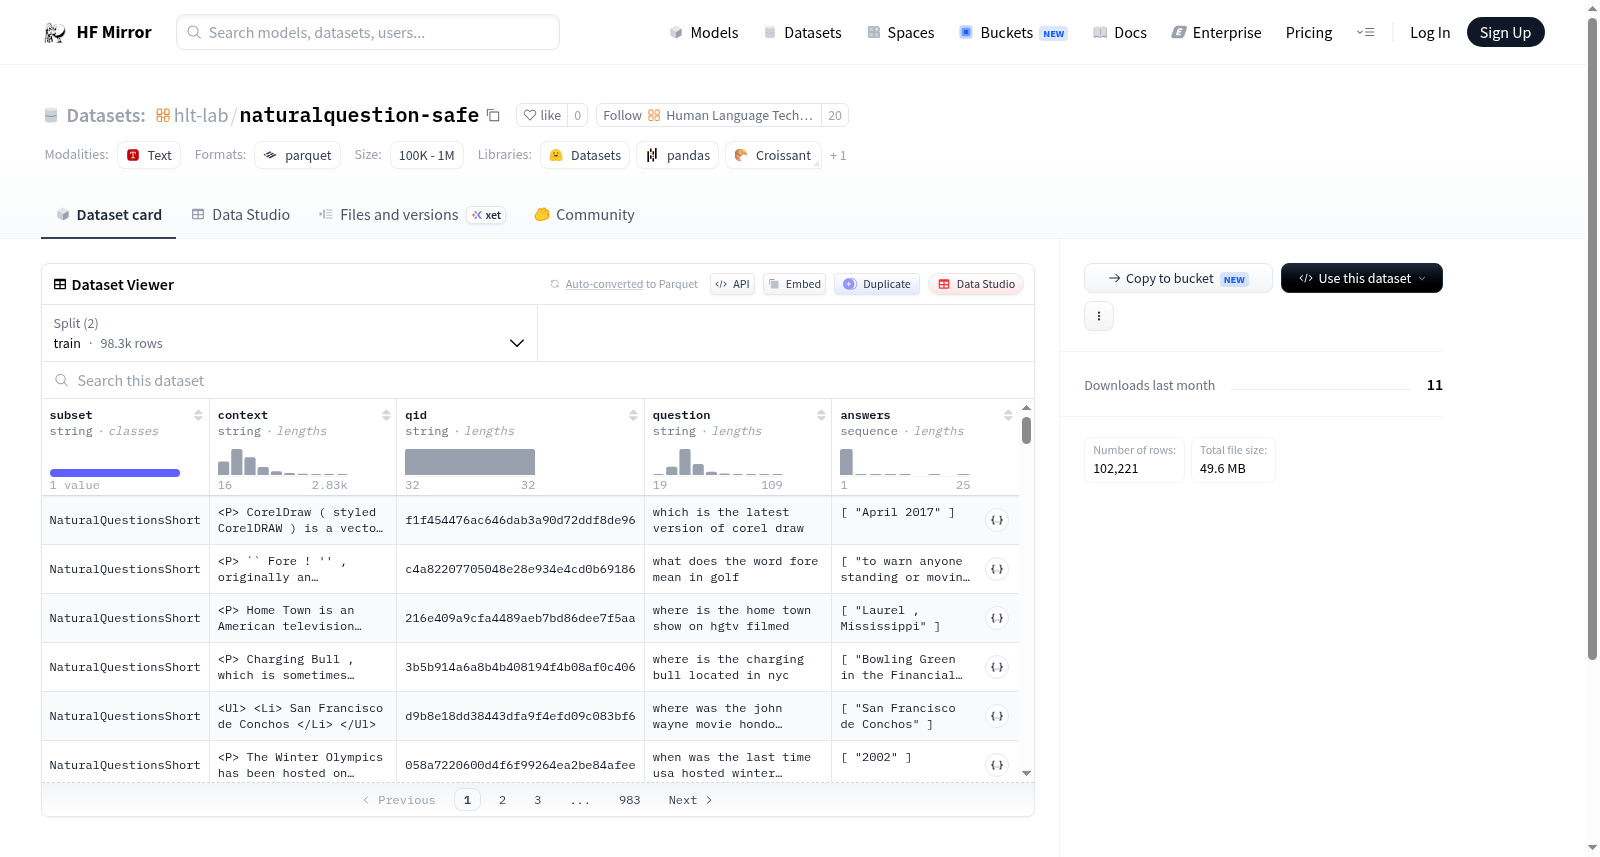Click the pandas library tag
This screenshot has height=857, width=1600.
point(677,155)
